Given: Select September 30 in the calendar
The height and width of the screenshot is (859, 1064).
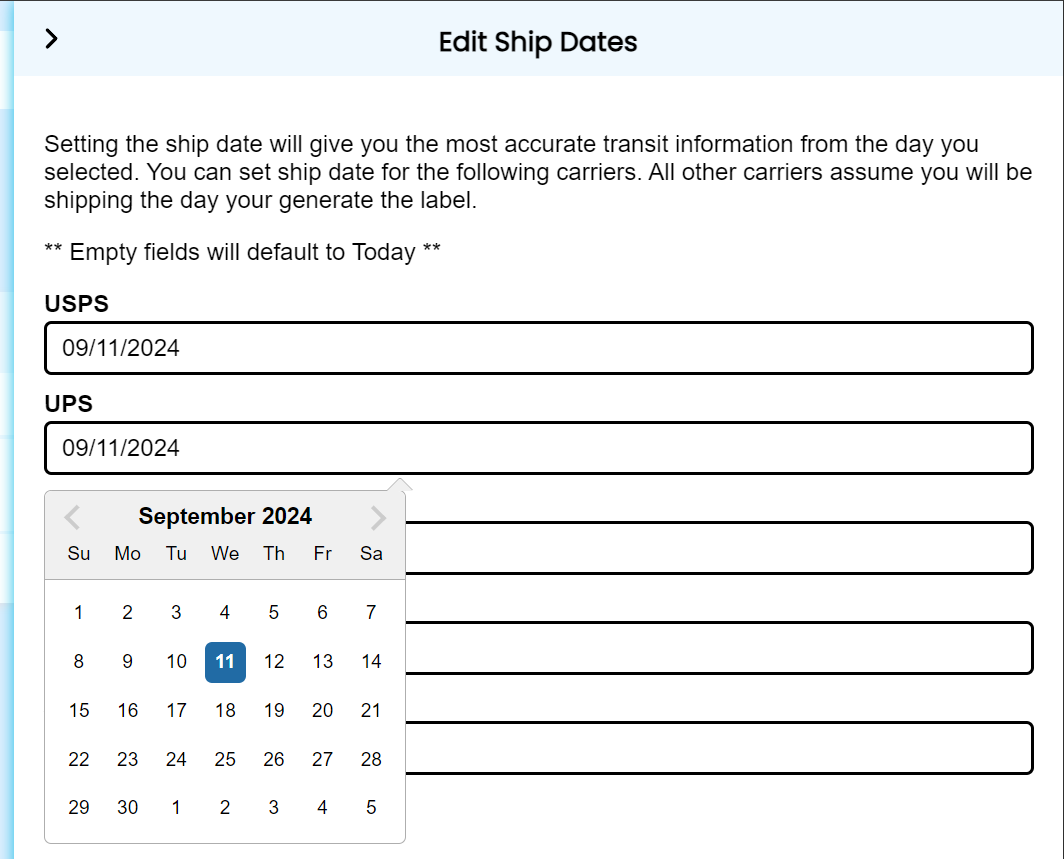Looking at the screenshot, I should click(x=128, y=807).
